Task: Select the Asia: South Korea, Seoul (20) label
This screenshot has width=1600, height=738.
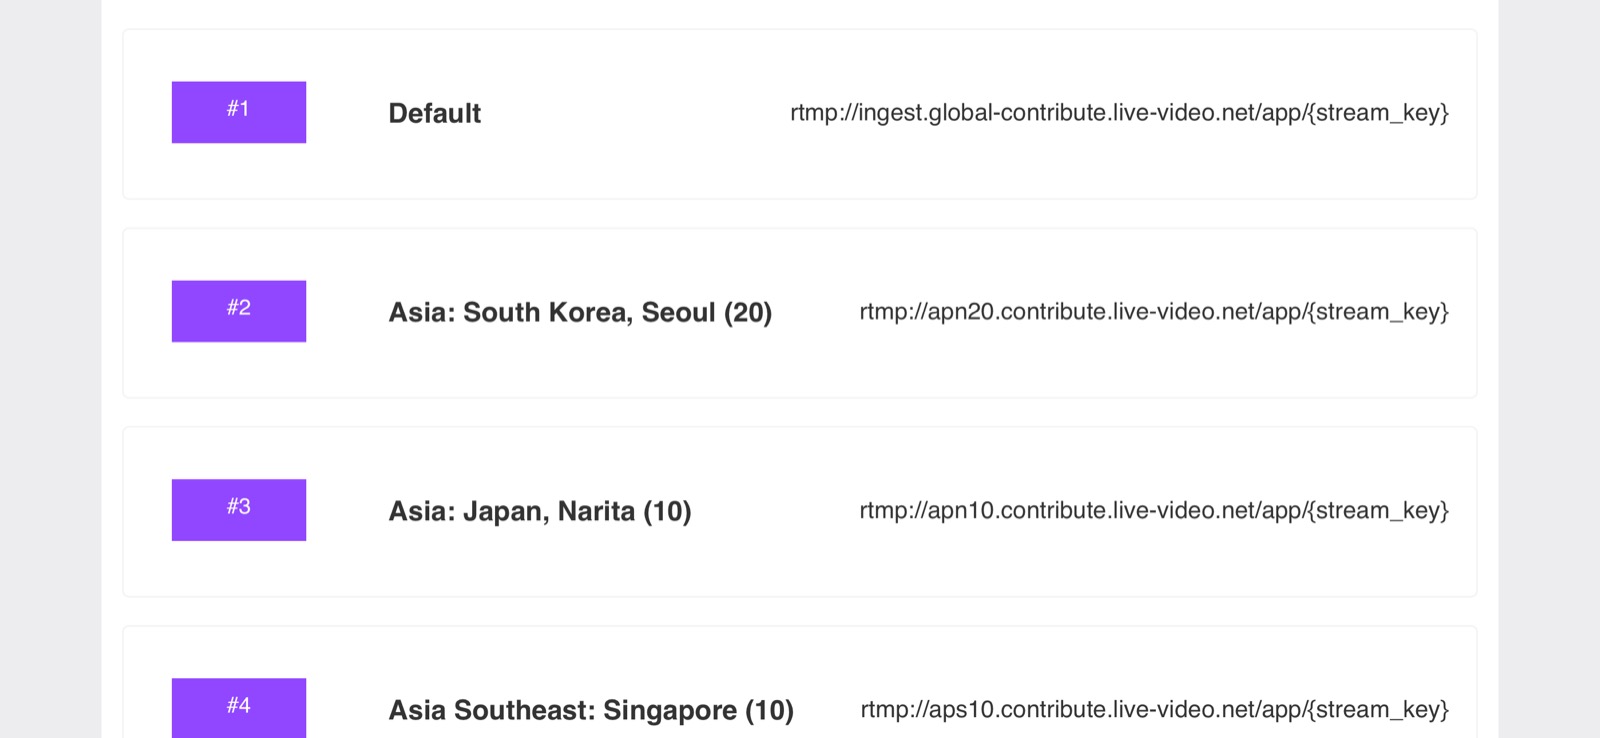Action: [x=580, y=312]
